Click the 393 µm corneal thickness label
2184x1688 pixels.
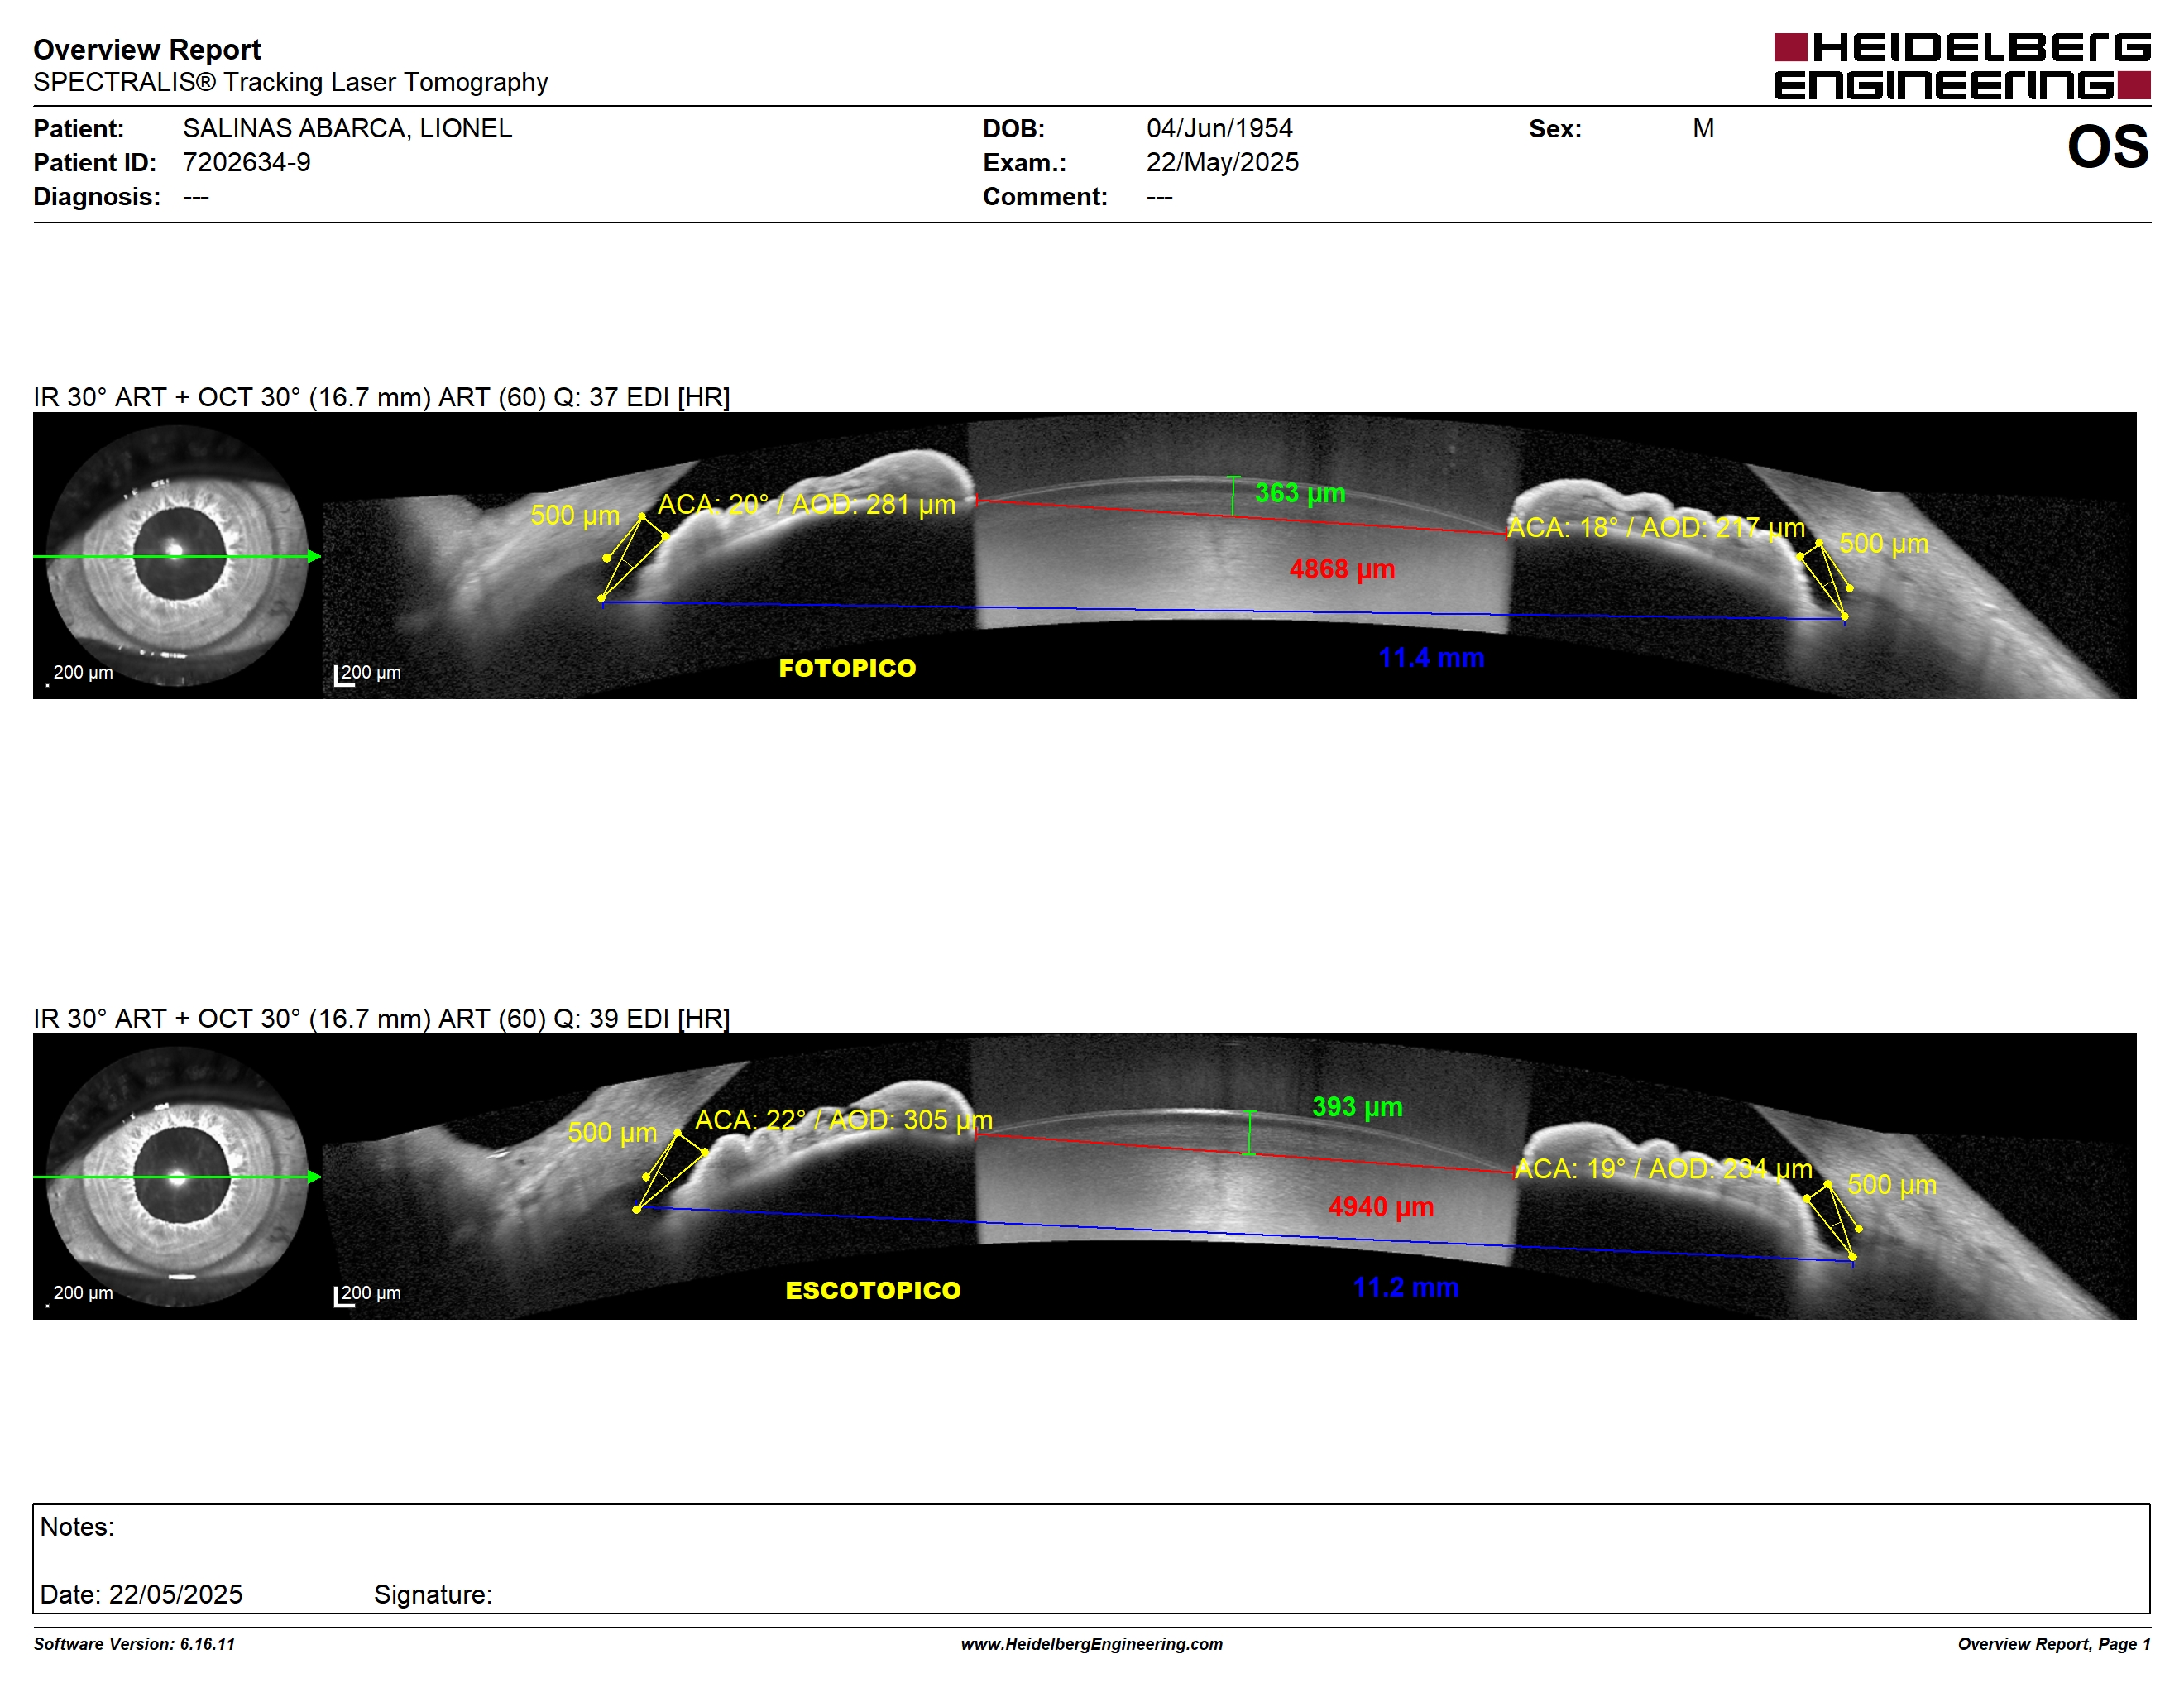[x=1357, y=1107]
